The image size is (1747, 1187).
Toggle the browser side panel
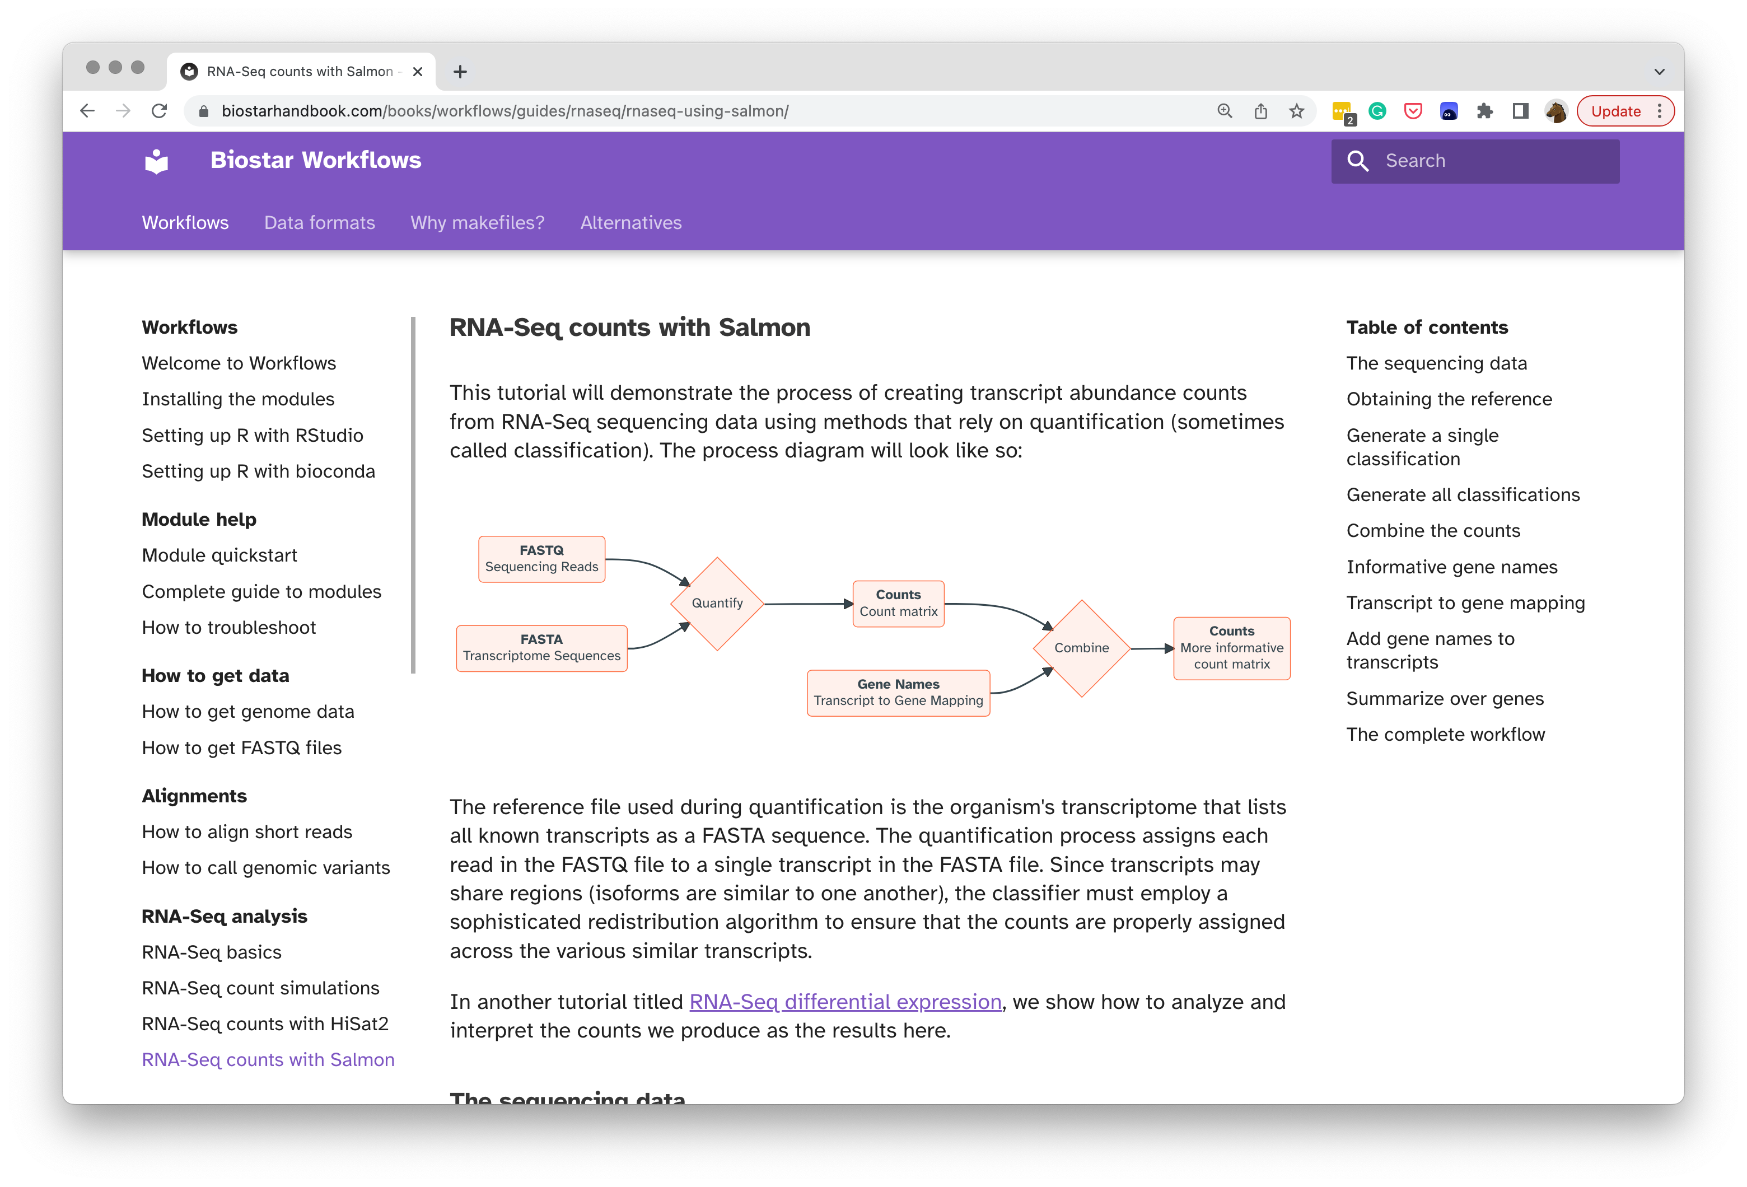point(1520,111)
